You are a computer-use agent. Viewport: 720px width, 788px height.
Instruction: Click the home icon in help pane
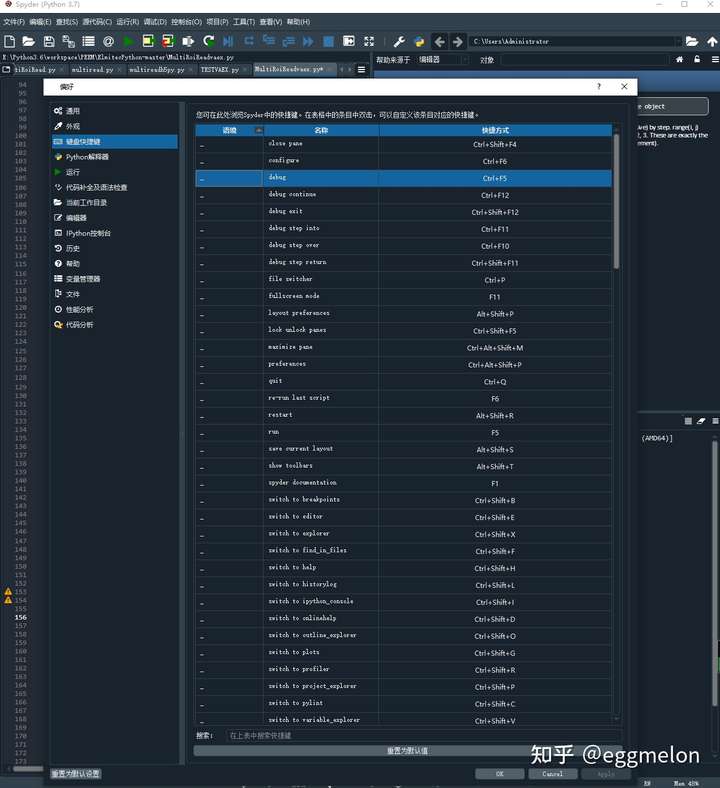679,59
